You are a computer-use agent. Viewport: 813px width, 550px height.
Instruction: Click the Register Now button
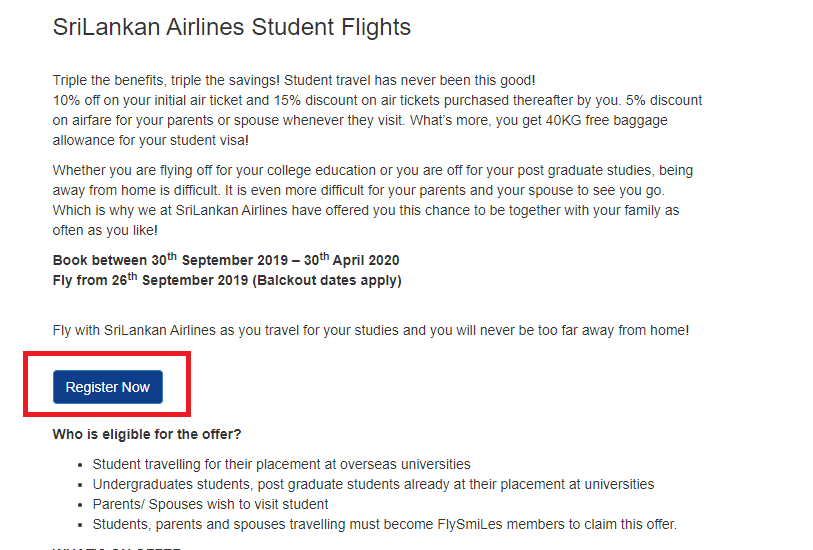(x=107, y=387)
